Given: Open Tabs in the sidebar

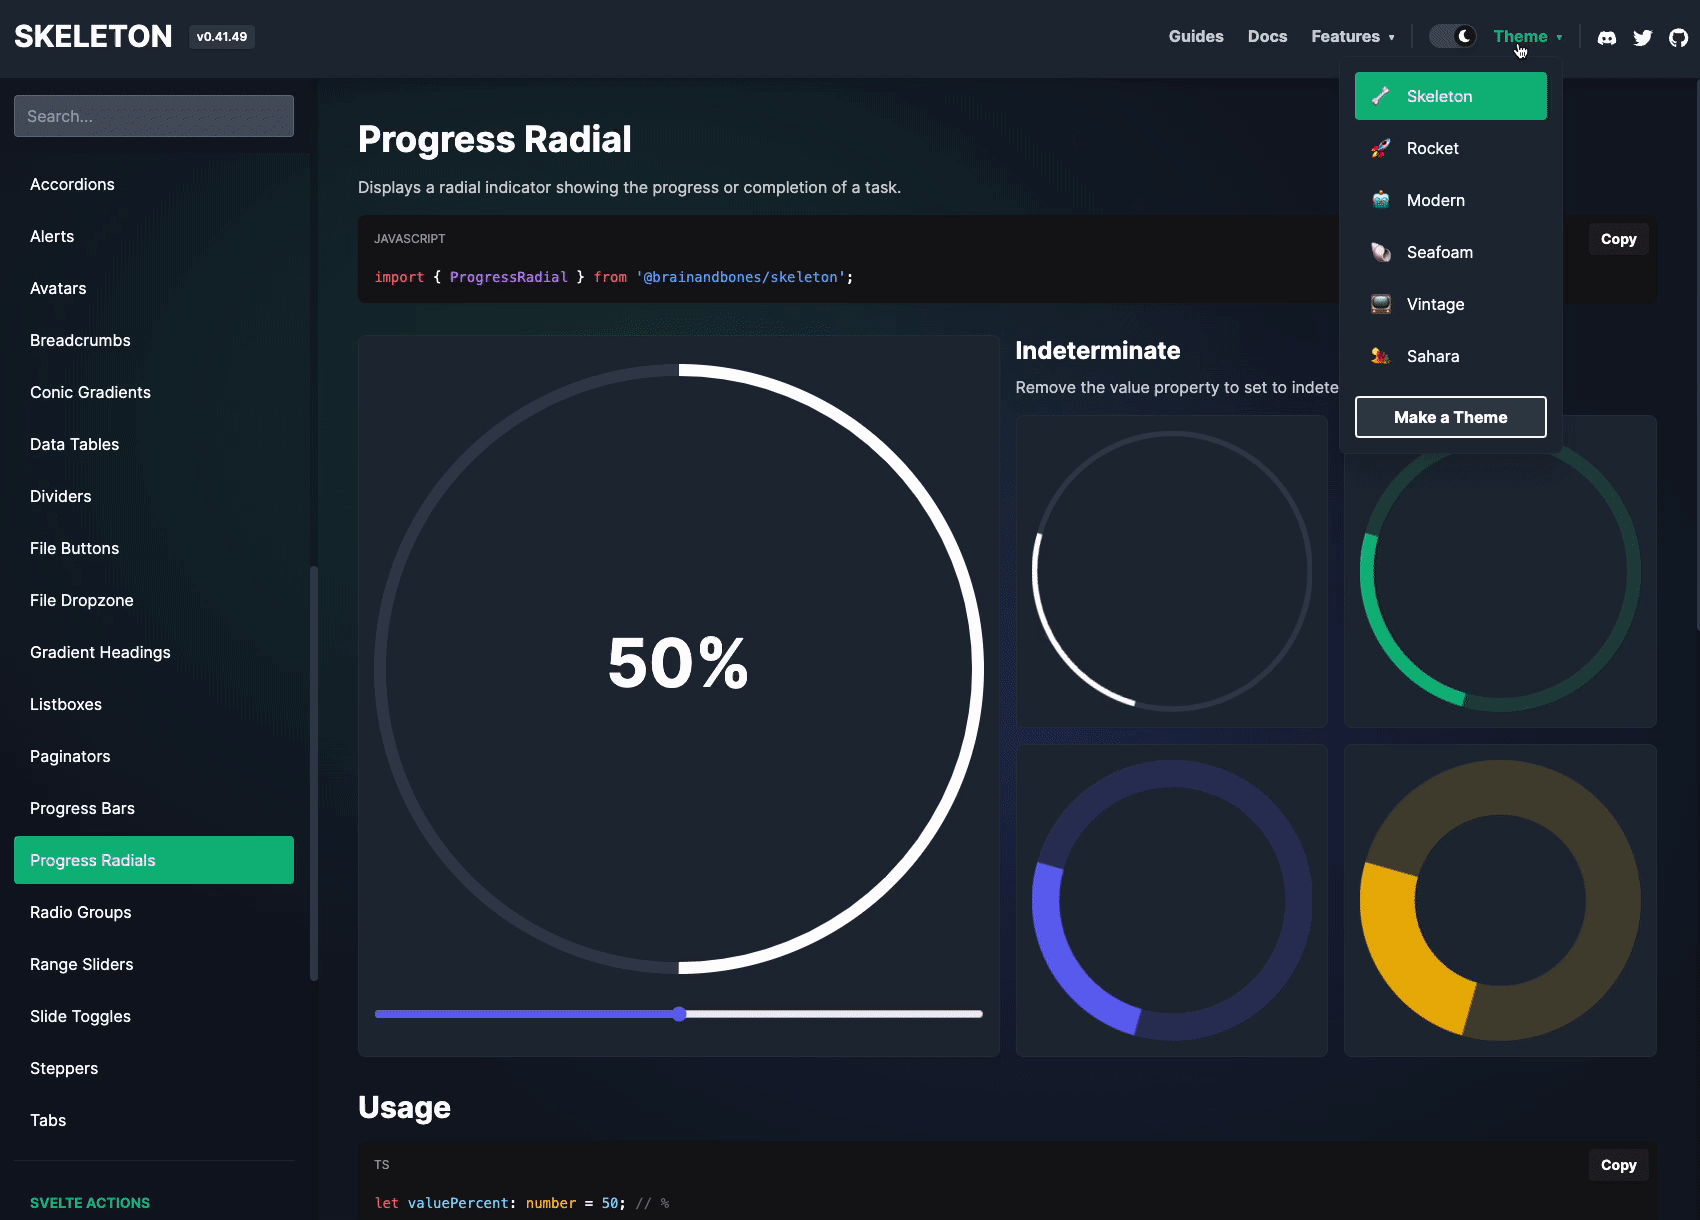Looking at the screenshot, I should tap(154, 1120).
